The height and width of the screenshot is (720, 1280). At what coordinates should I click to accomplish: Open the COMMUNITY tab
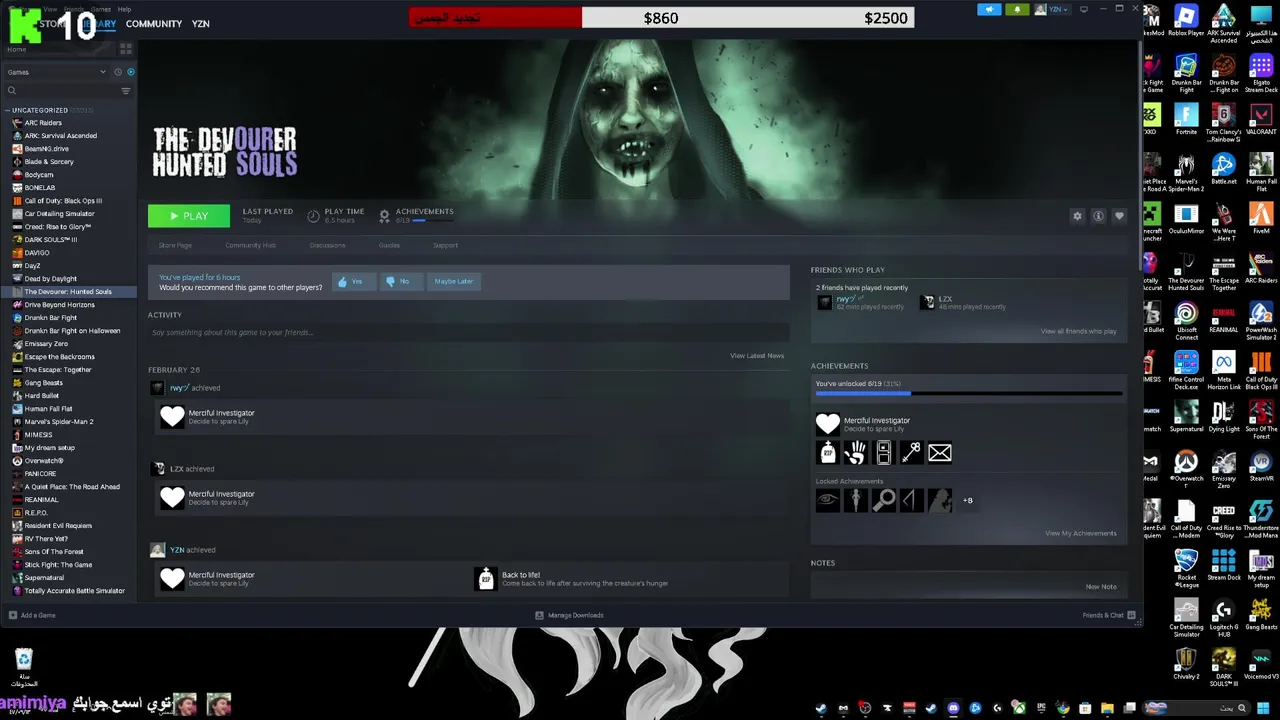pyautogui.click(x=154, y=24)
